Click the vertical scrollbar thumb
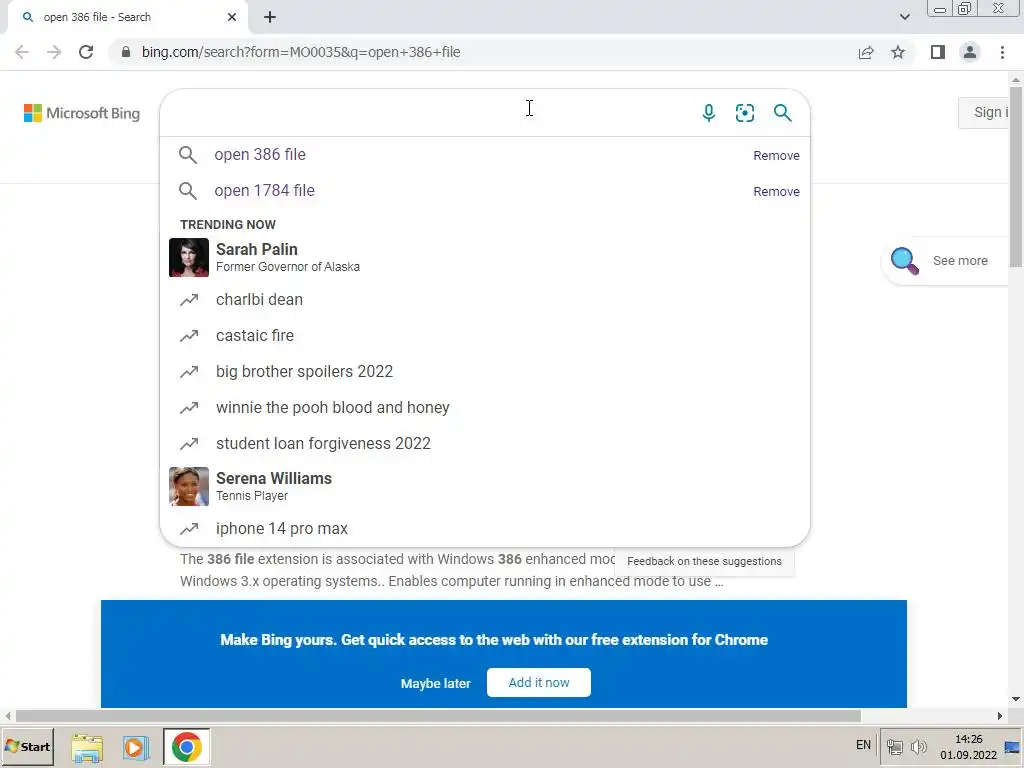 (1016, 176)
